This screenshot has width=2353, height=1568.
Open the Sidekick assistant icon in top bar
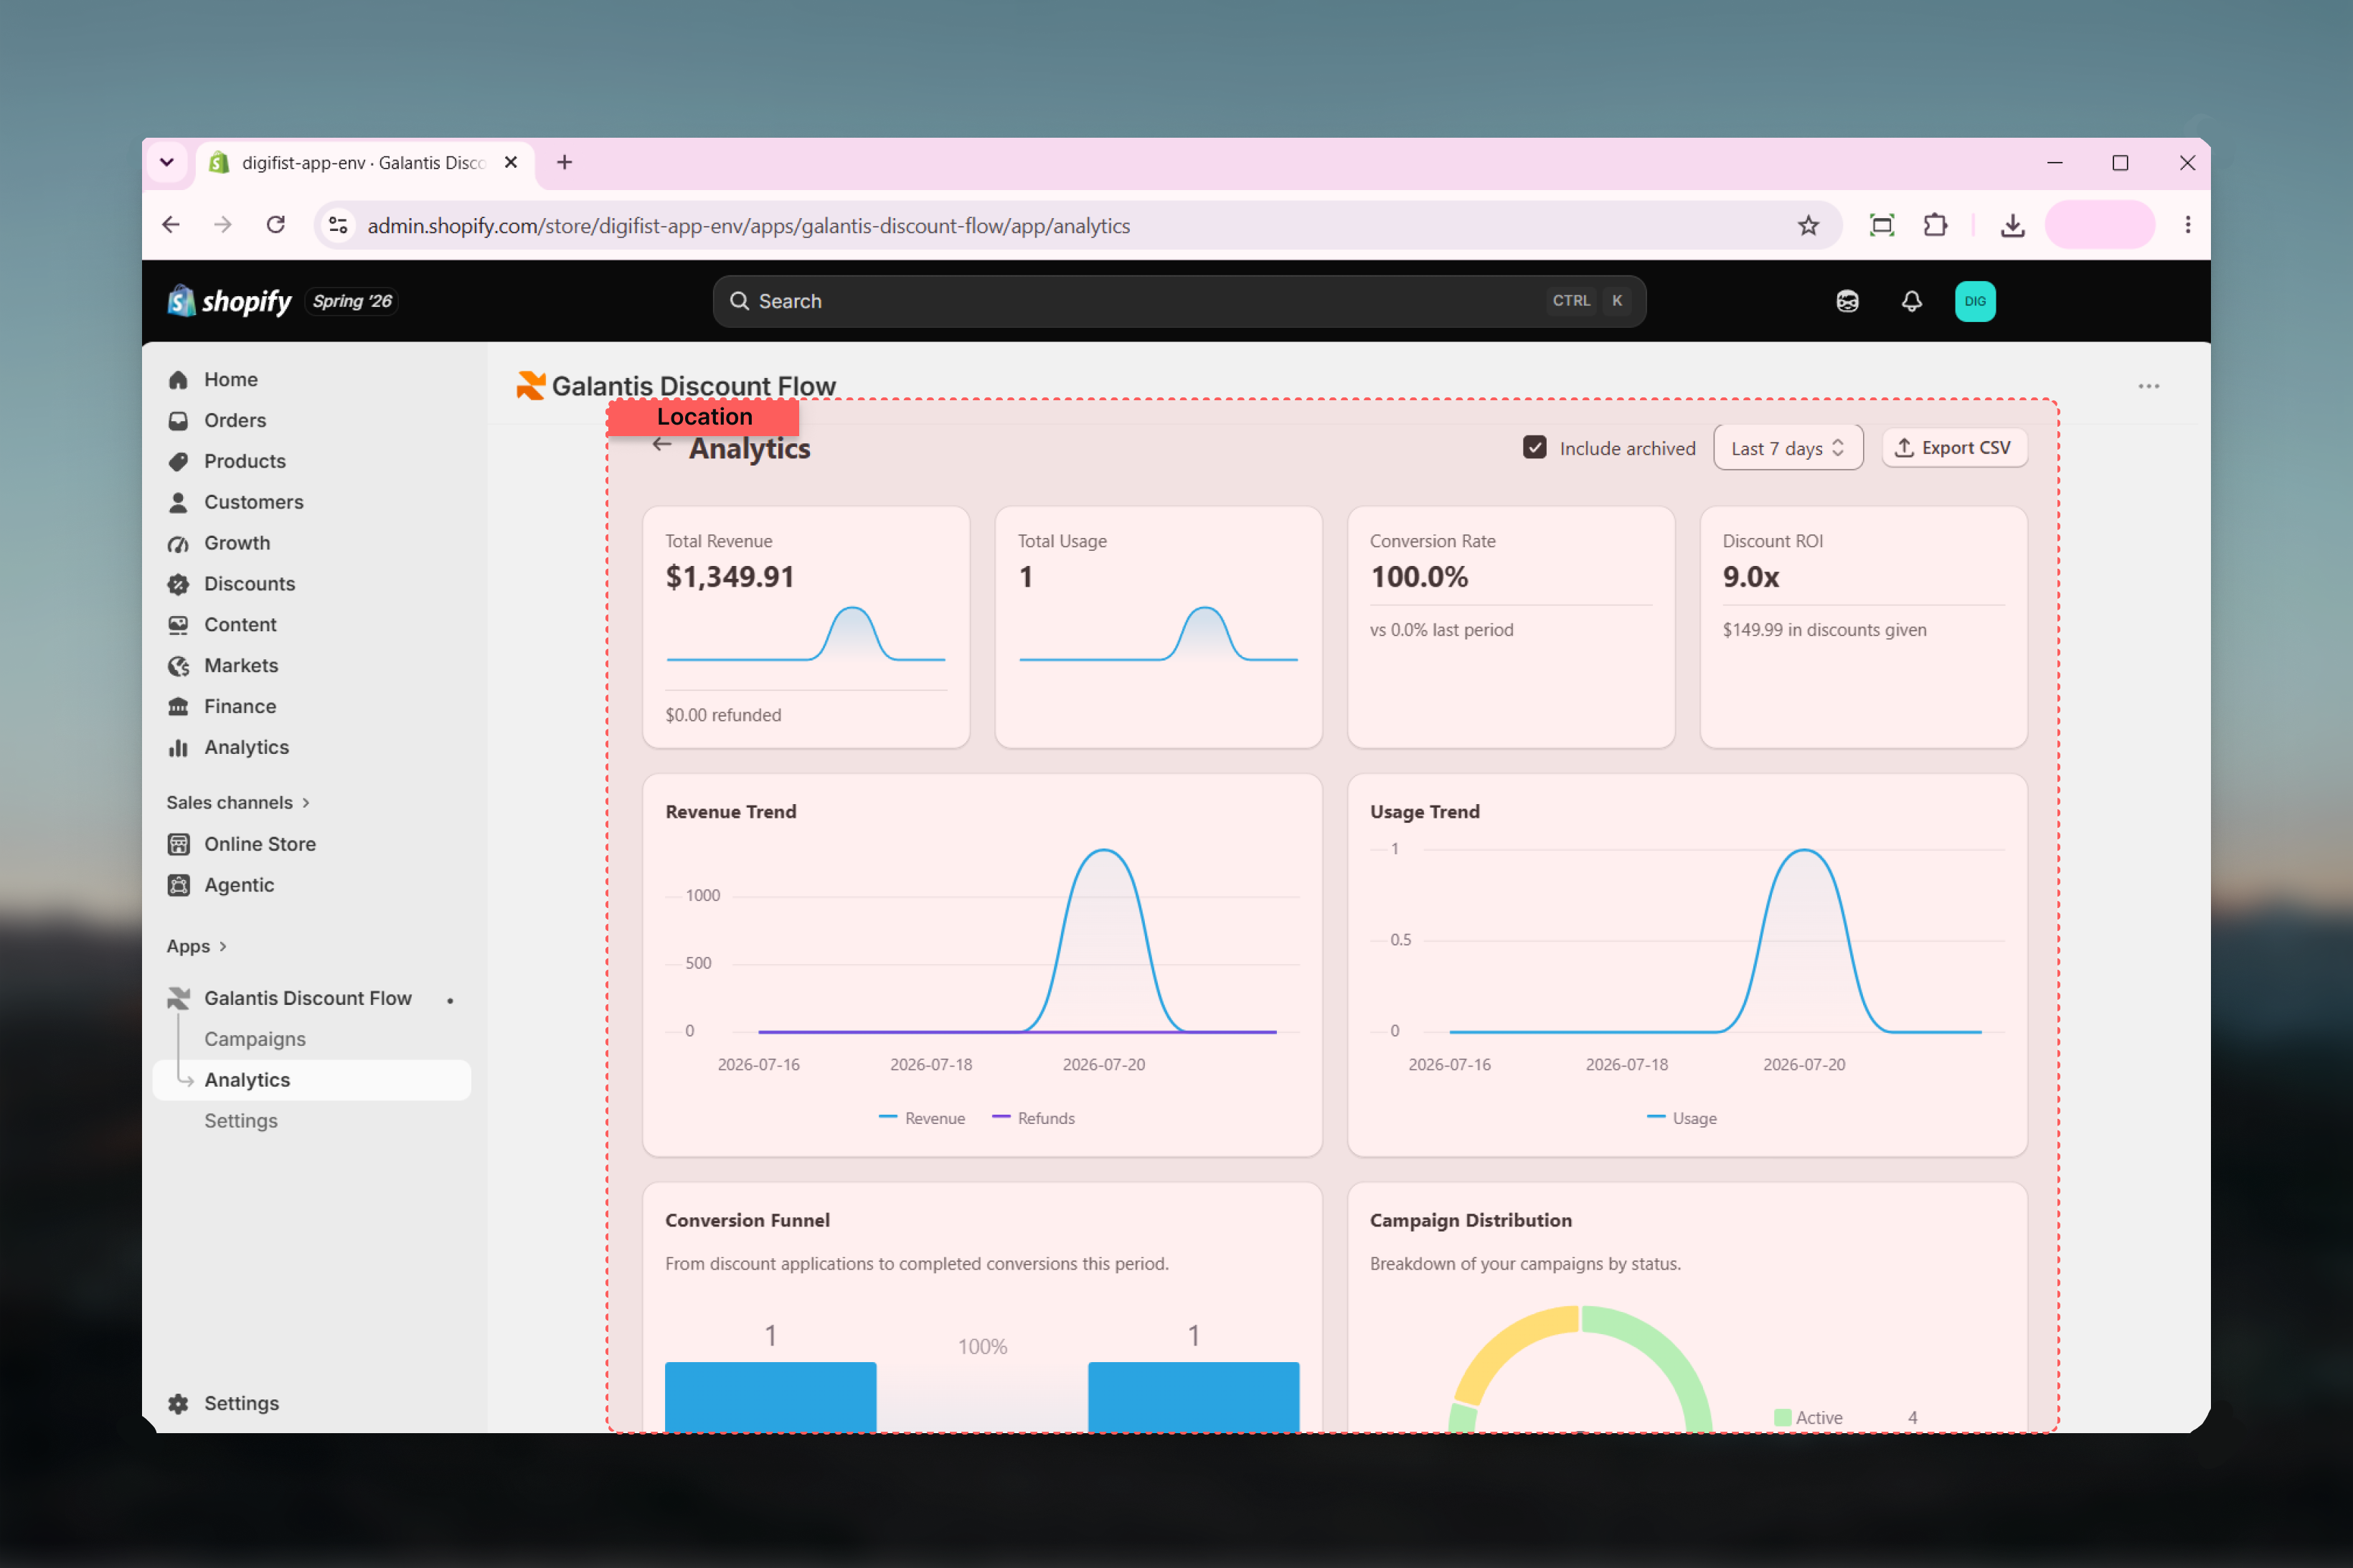coord(1847,301)
